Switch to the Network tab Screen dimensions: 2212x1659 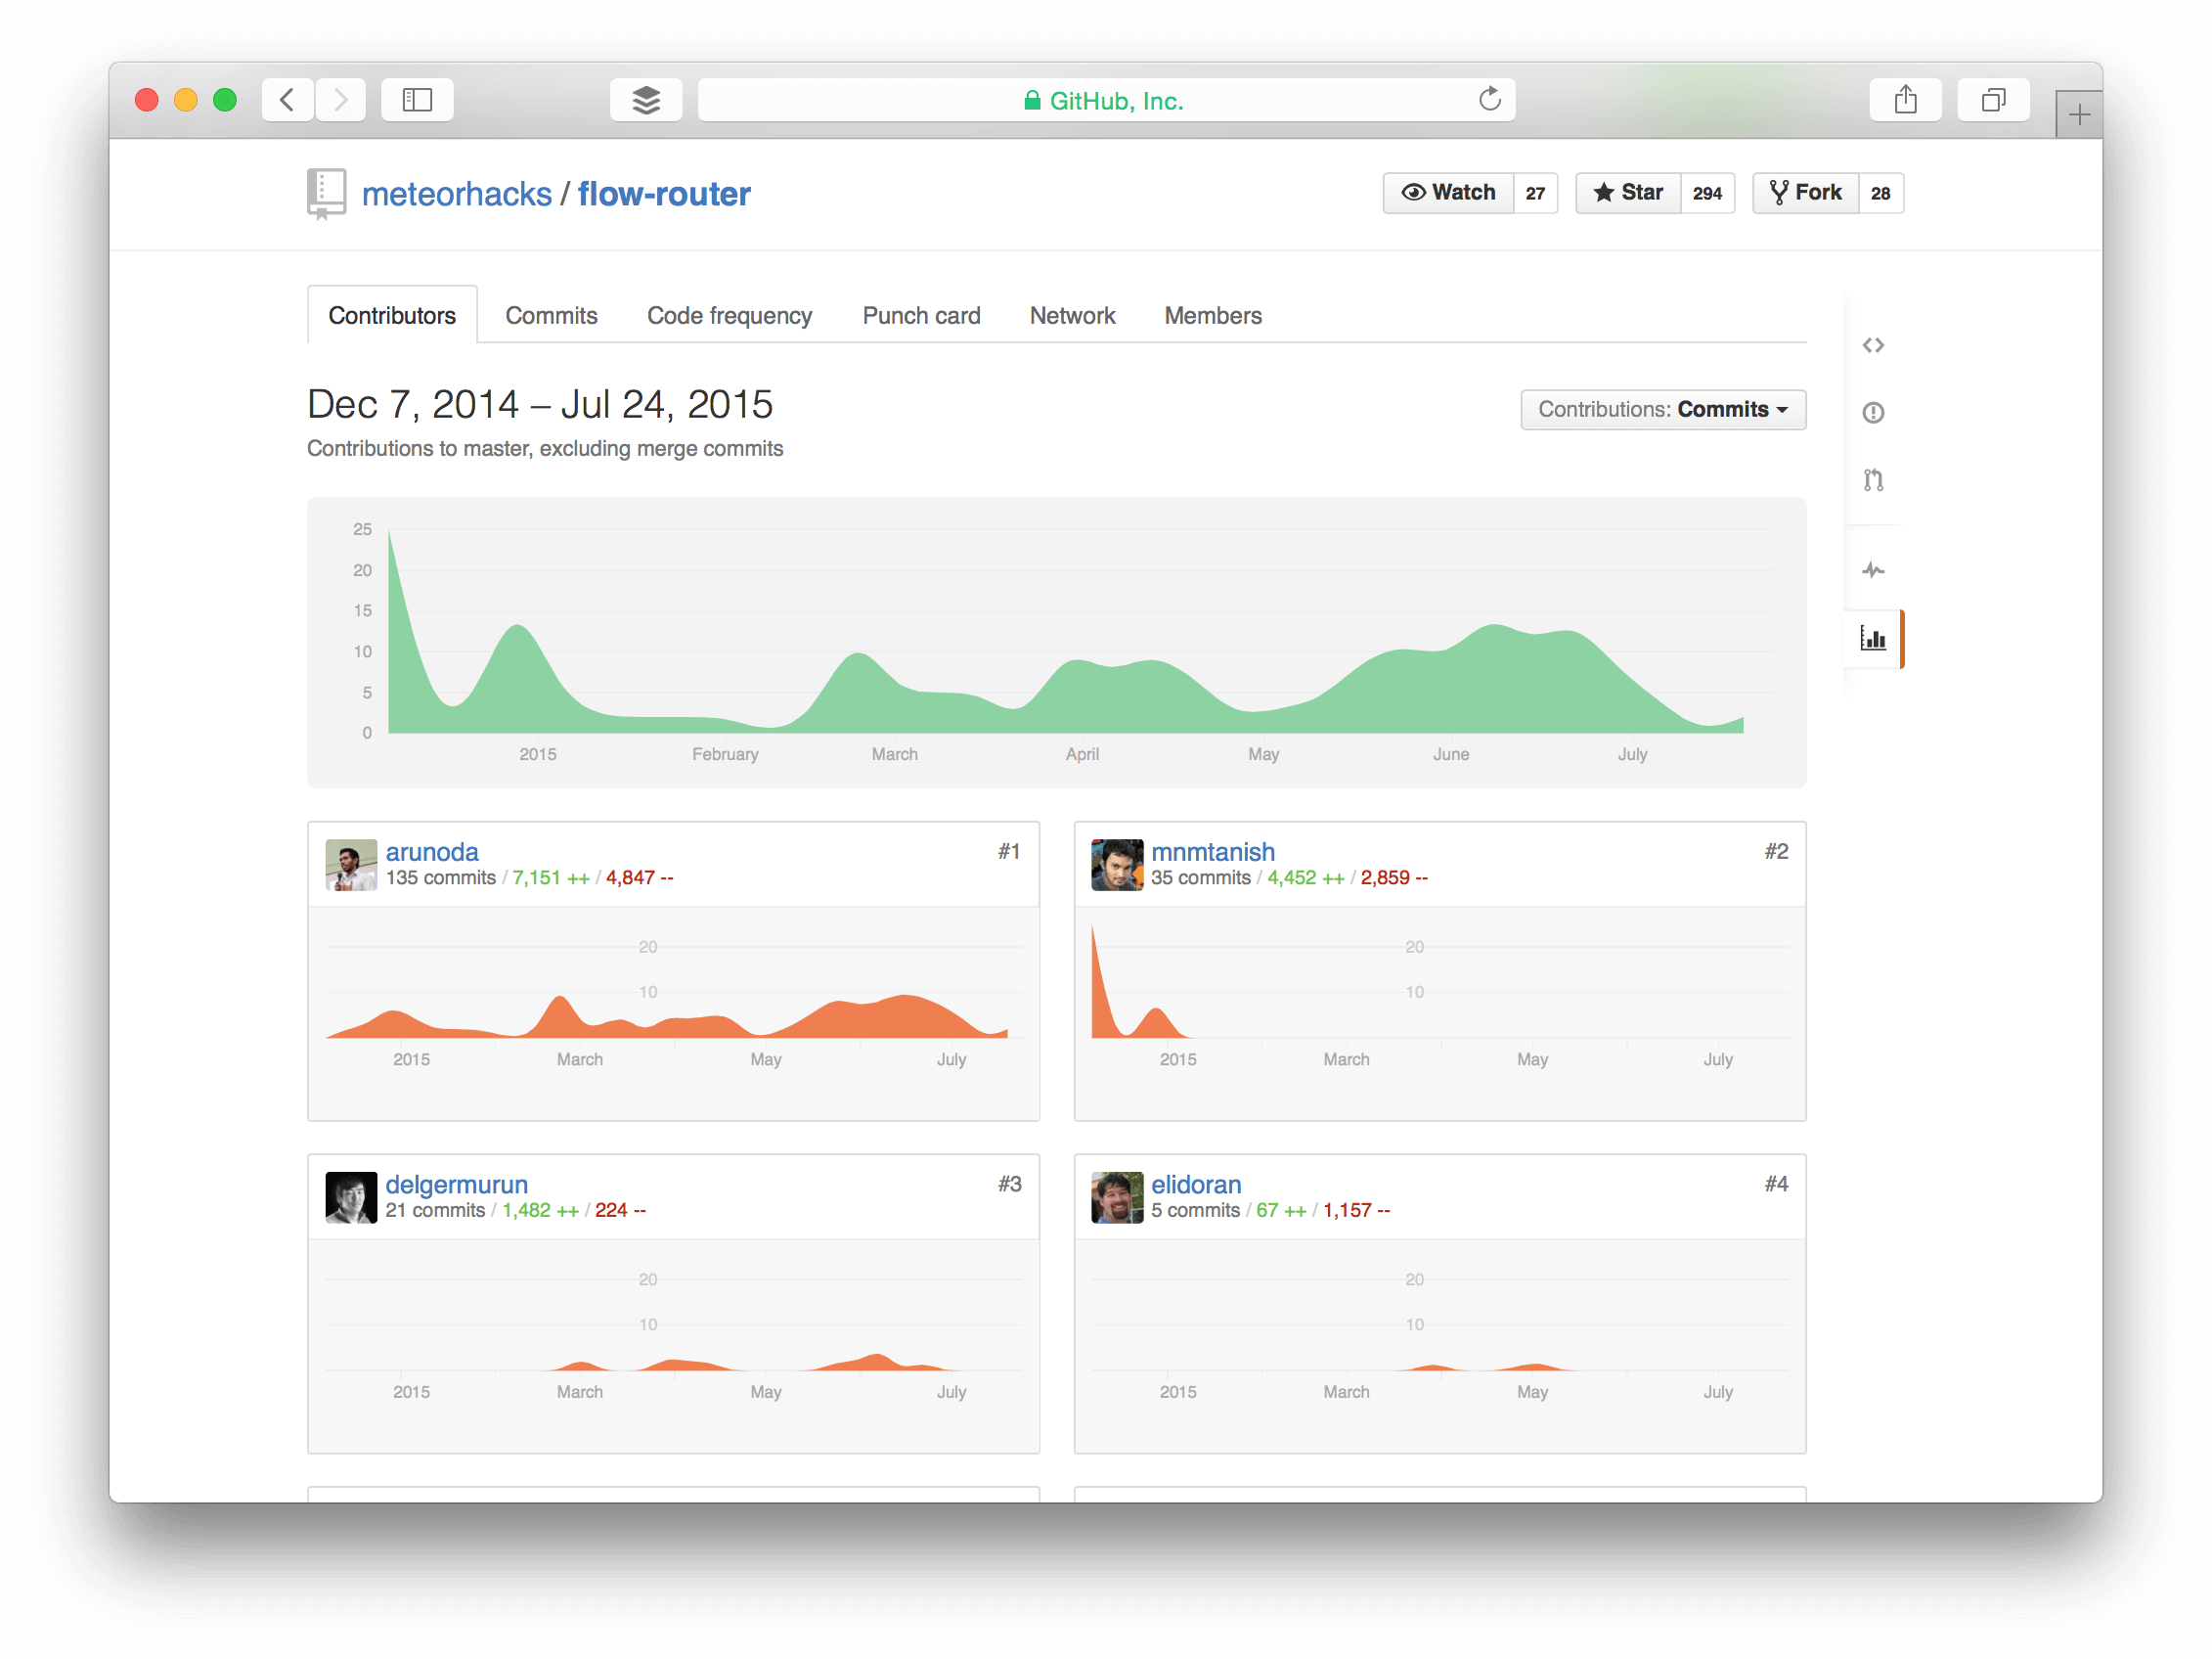pos(1072,315)
